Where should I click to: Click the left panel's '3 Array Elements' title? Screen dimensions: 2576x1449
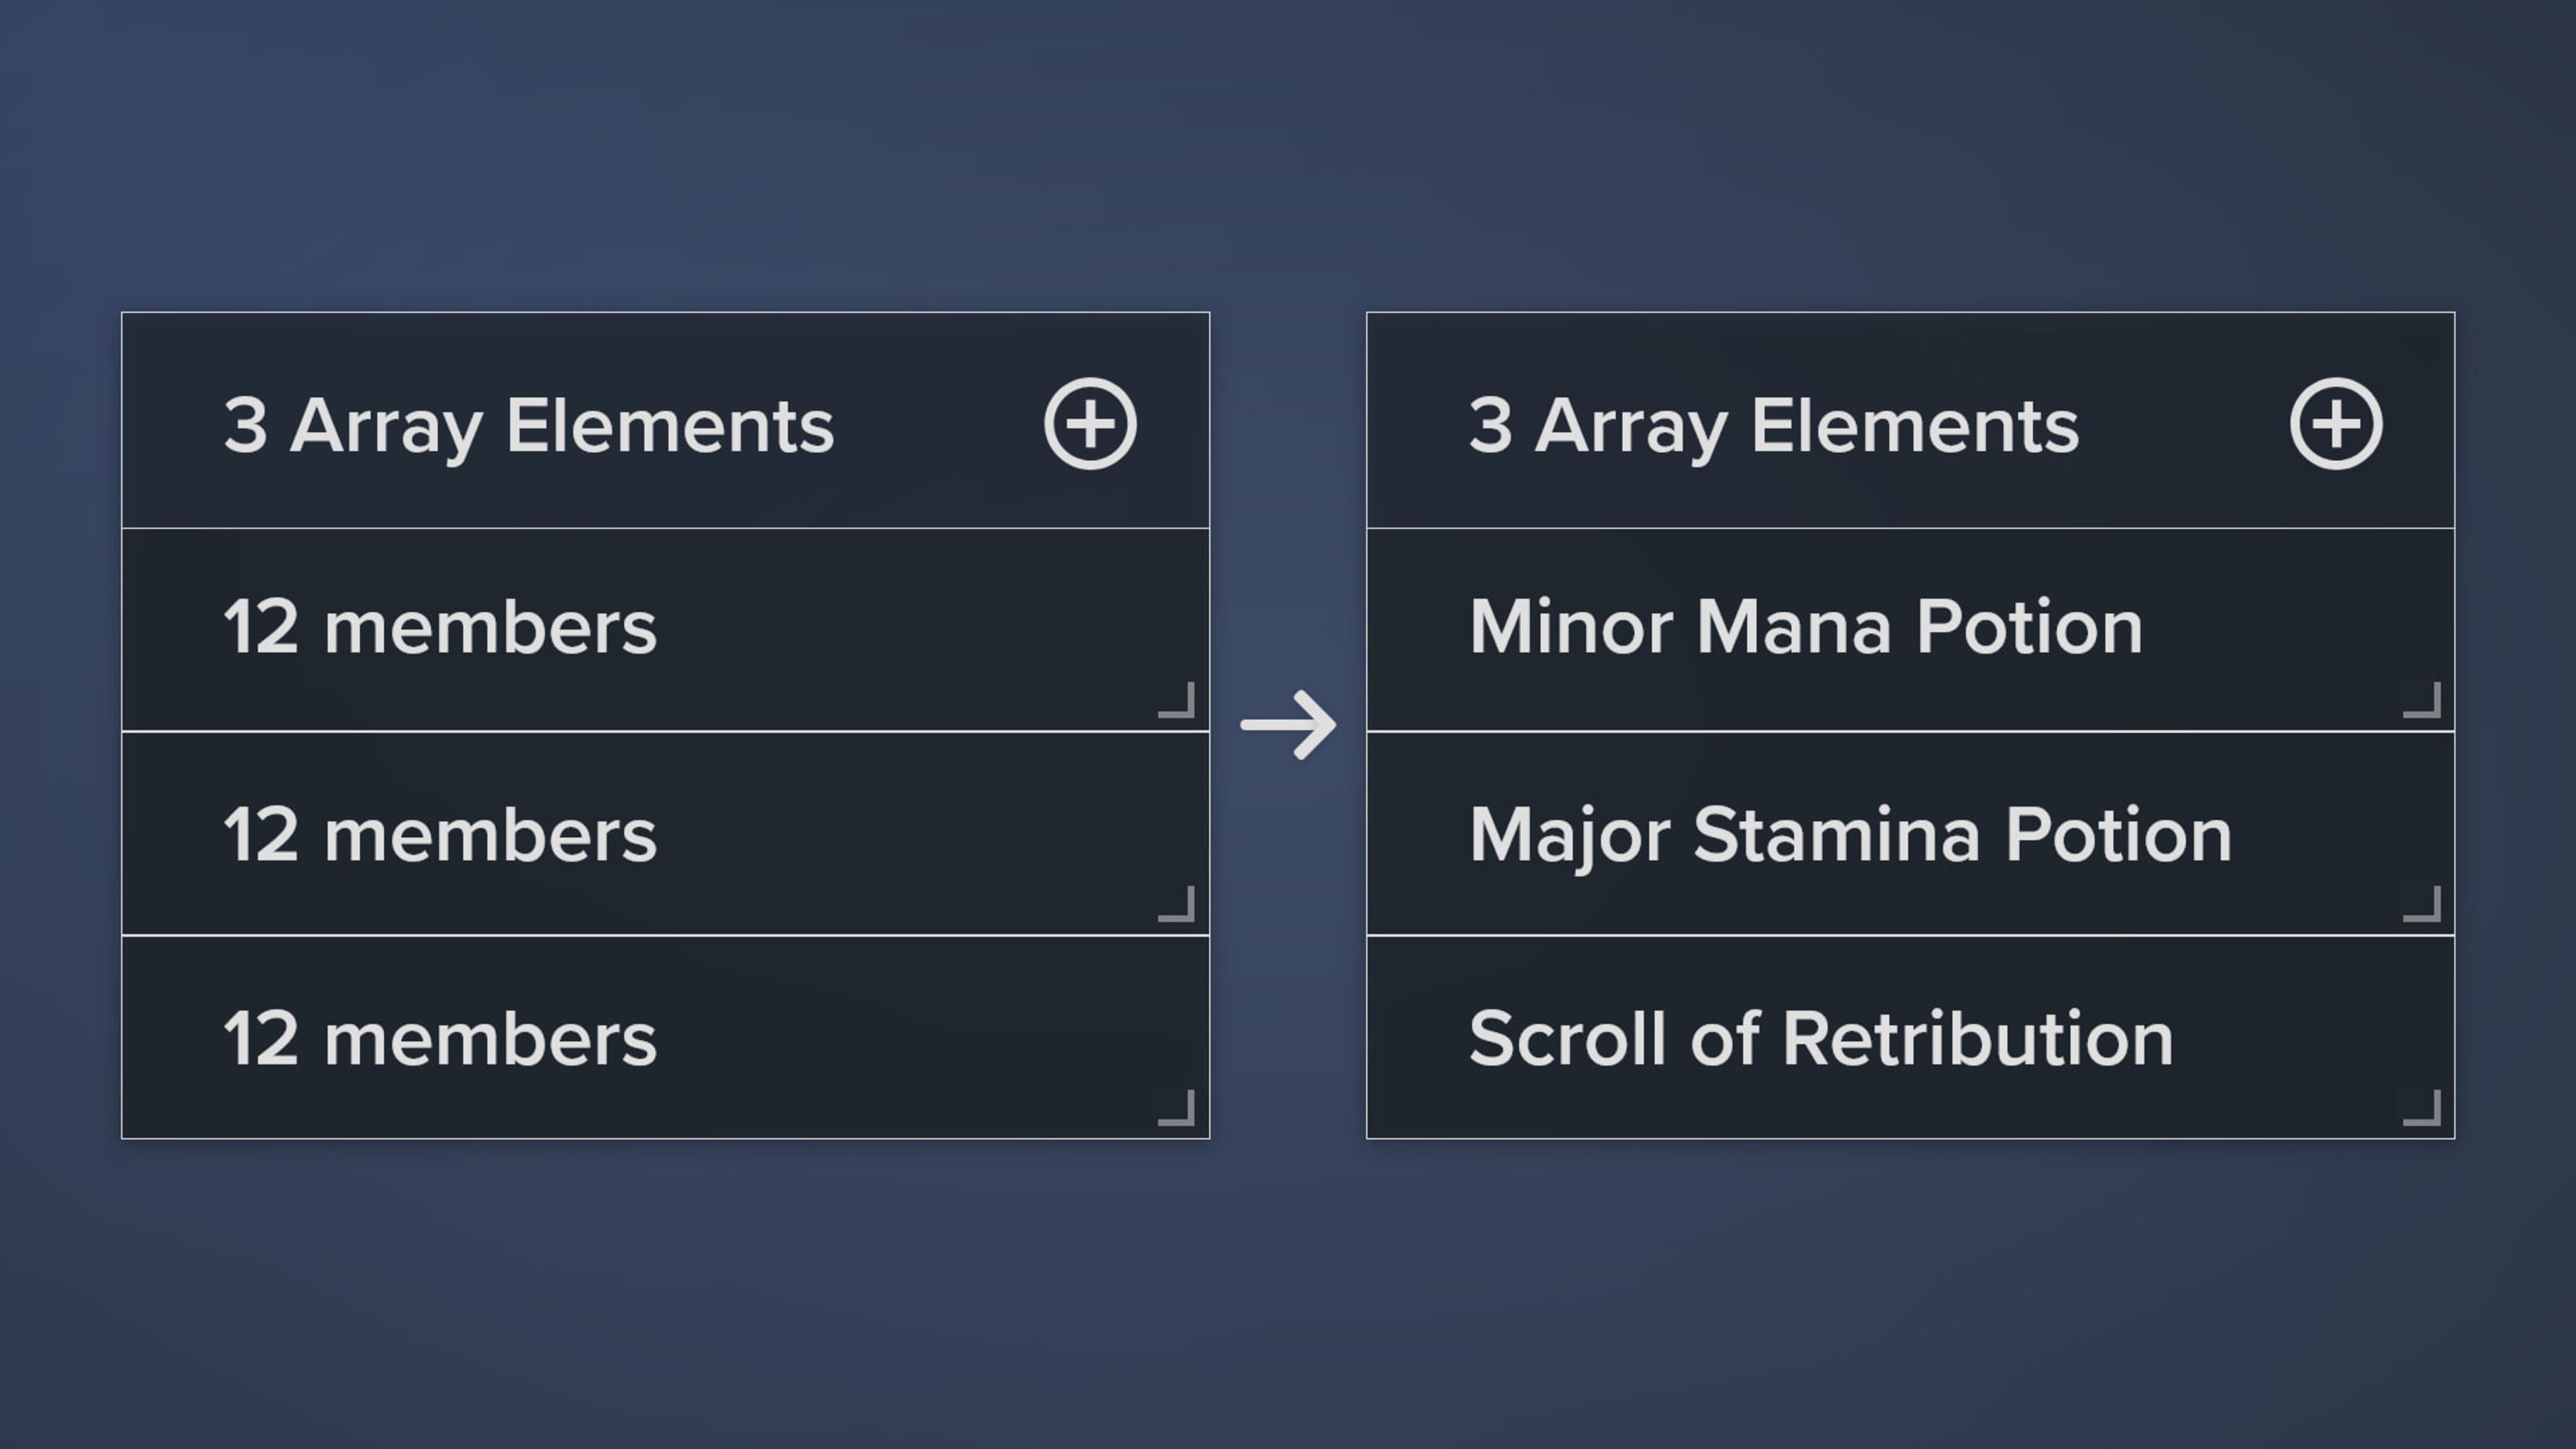(x=528, y=426)
